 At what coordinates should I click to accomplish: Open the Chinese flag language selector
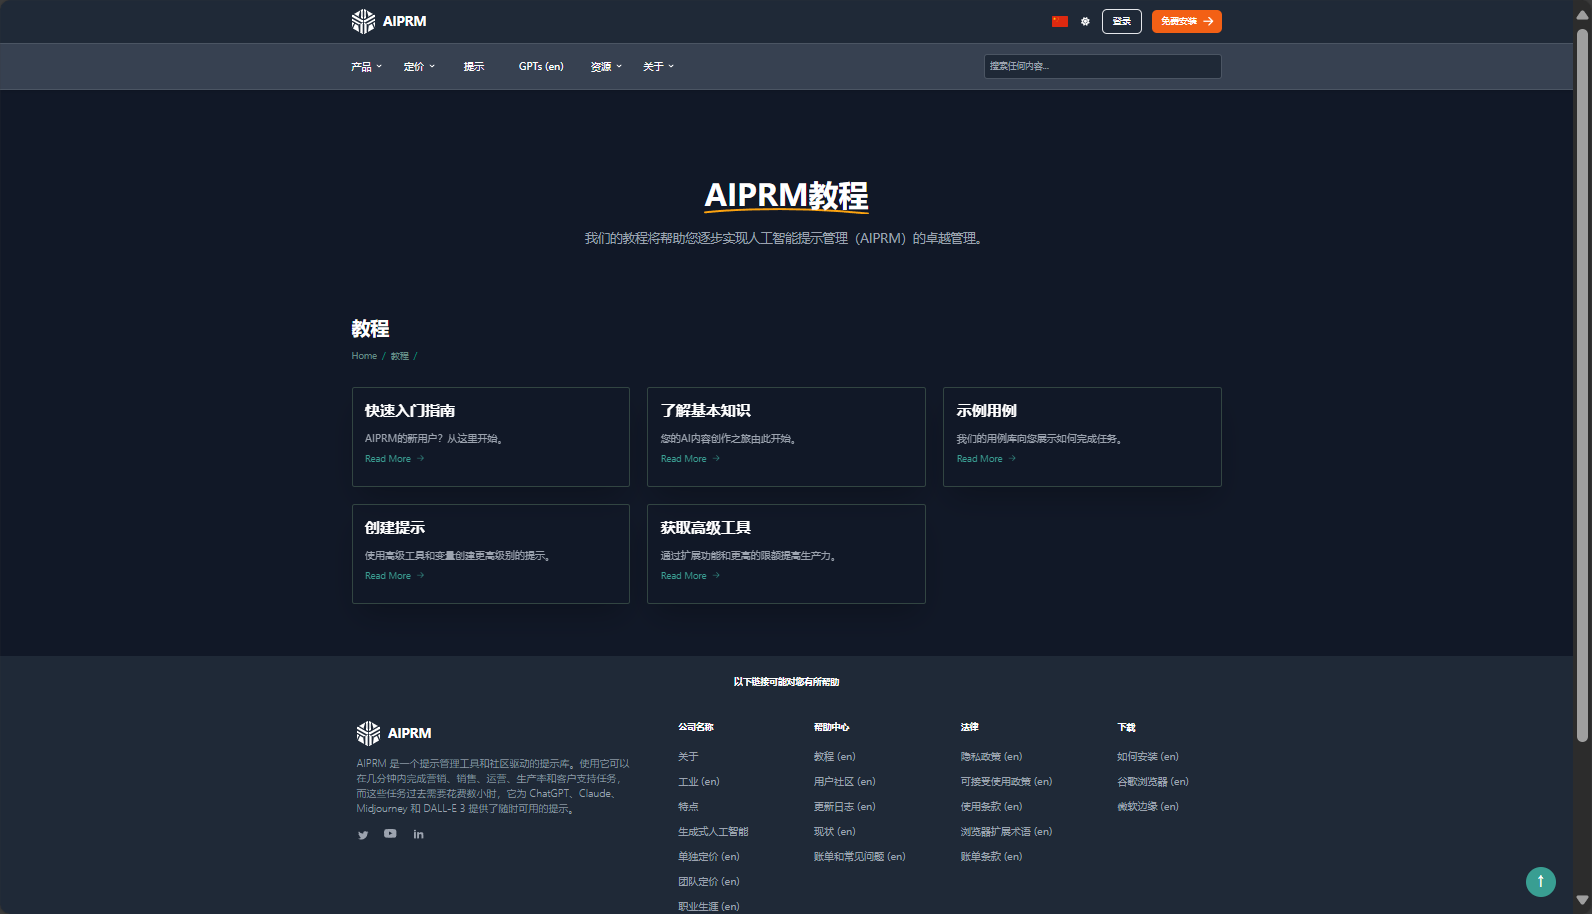pos(1060,21)
